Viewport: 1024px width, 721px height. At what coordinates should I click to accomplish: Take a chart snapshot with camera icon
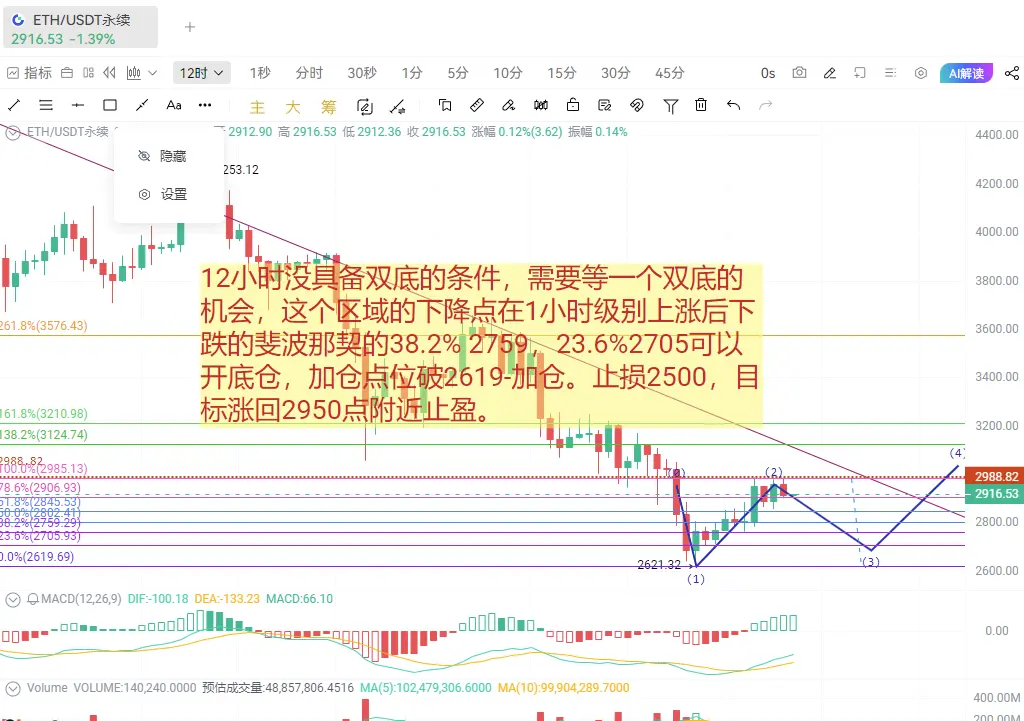coord(799,72)
